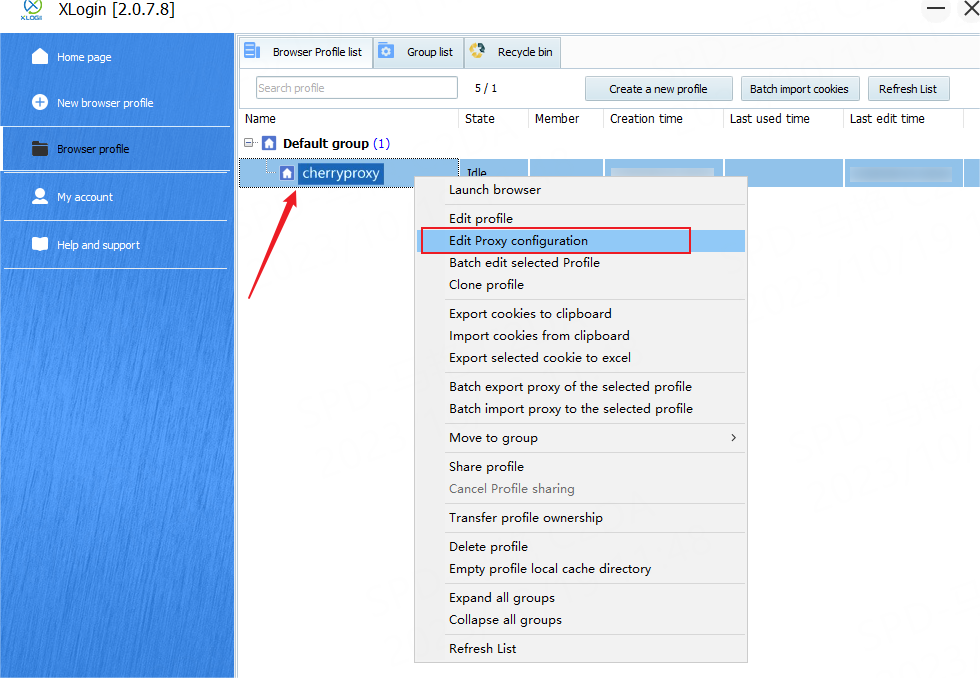Screen dimensions: 980x678
Task: Select Delete profile in context menu
Action: (488, 547)
